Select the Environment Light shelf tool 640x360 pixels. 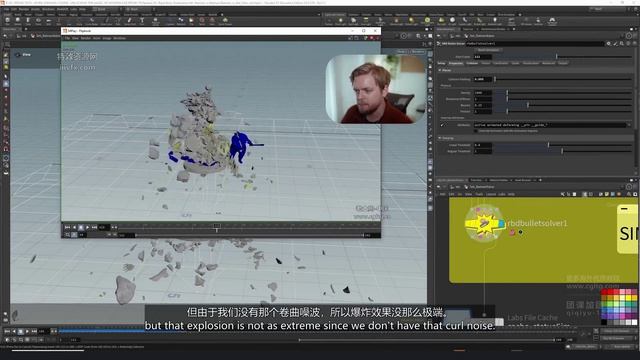[x=427, y=20]
